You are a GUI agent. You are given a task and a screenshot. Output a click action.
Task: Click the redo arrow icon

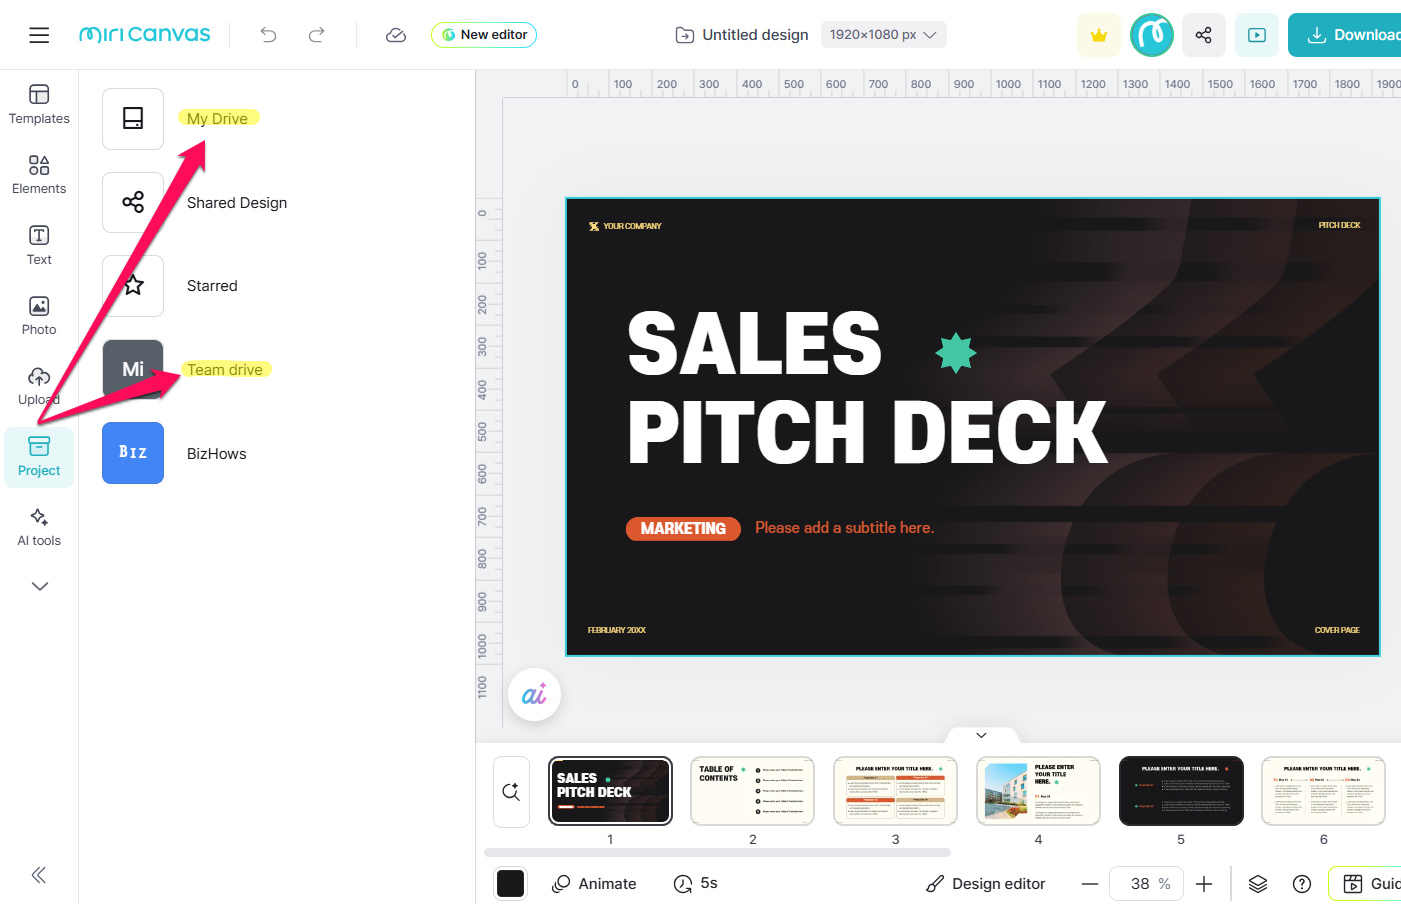tap(317, 35)
